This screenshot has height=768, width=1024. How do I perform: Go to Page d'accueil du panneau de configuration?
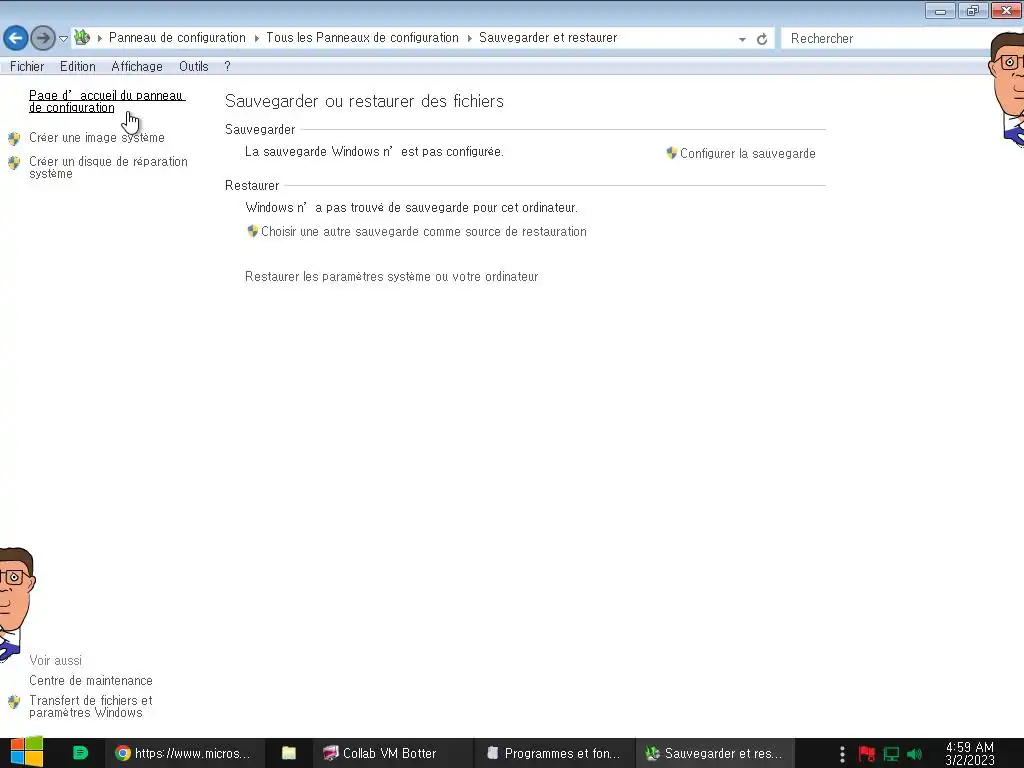click(x=107, y=101)
